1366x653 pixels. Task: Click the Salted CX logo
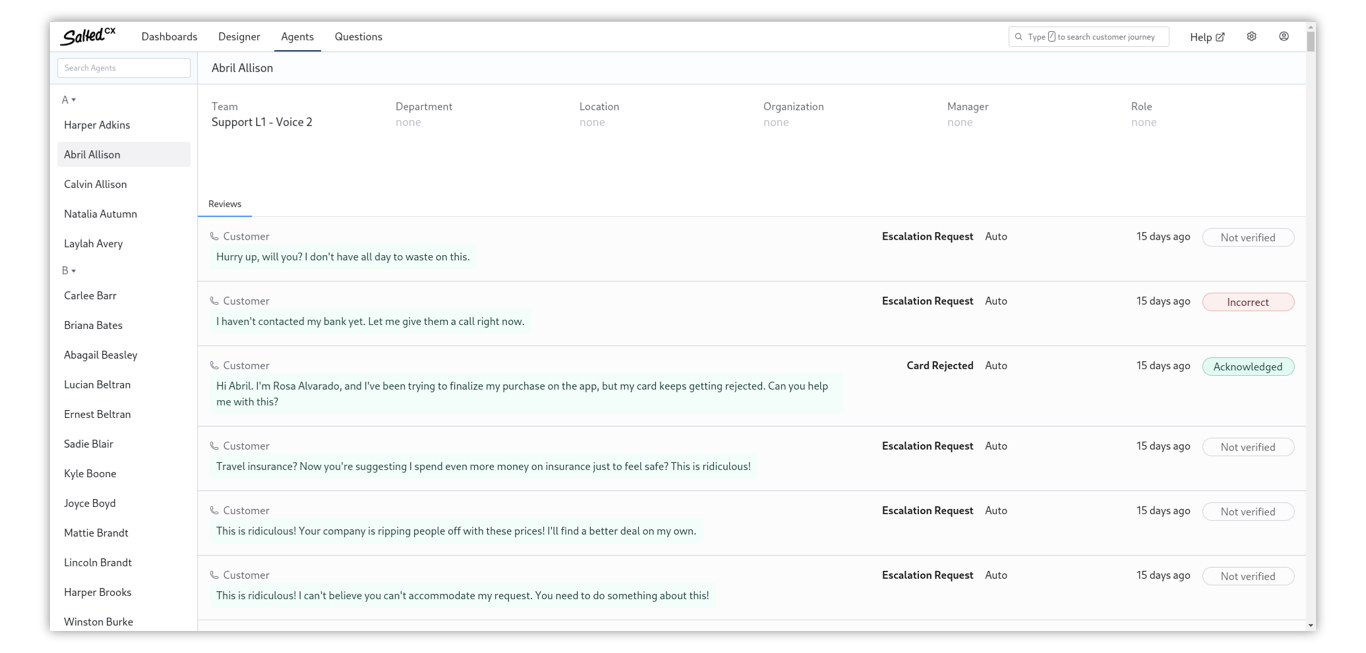coord(88,36)
